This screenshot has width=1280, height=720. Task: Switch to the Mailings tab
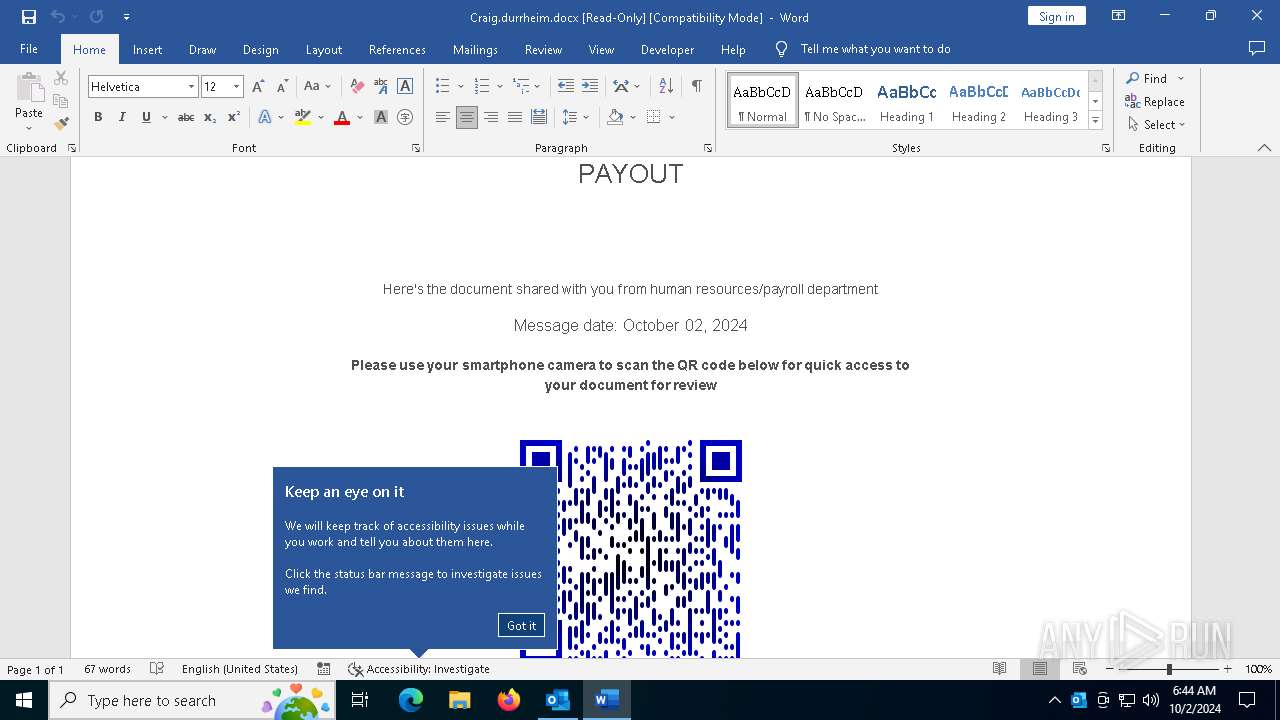tap(475, 49)
